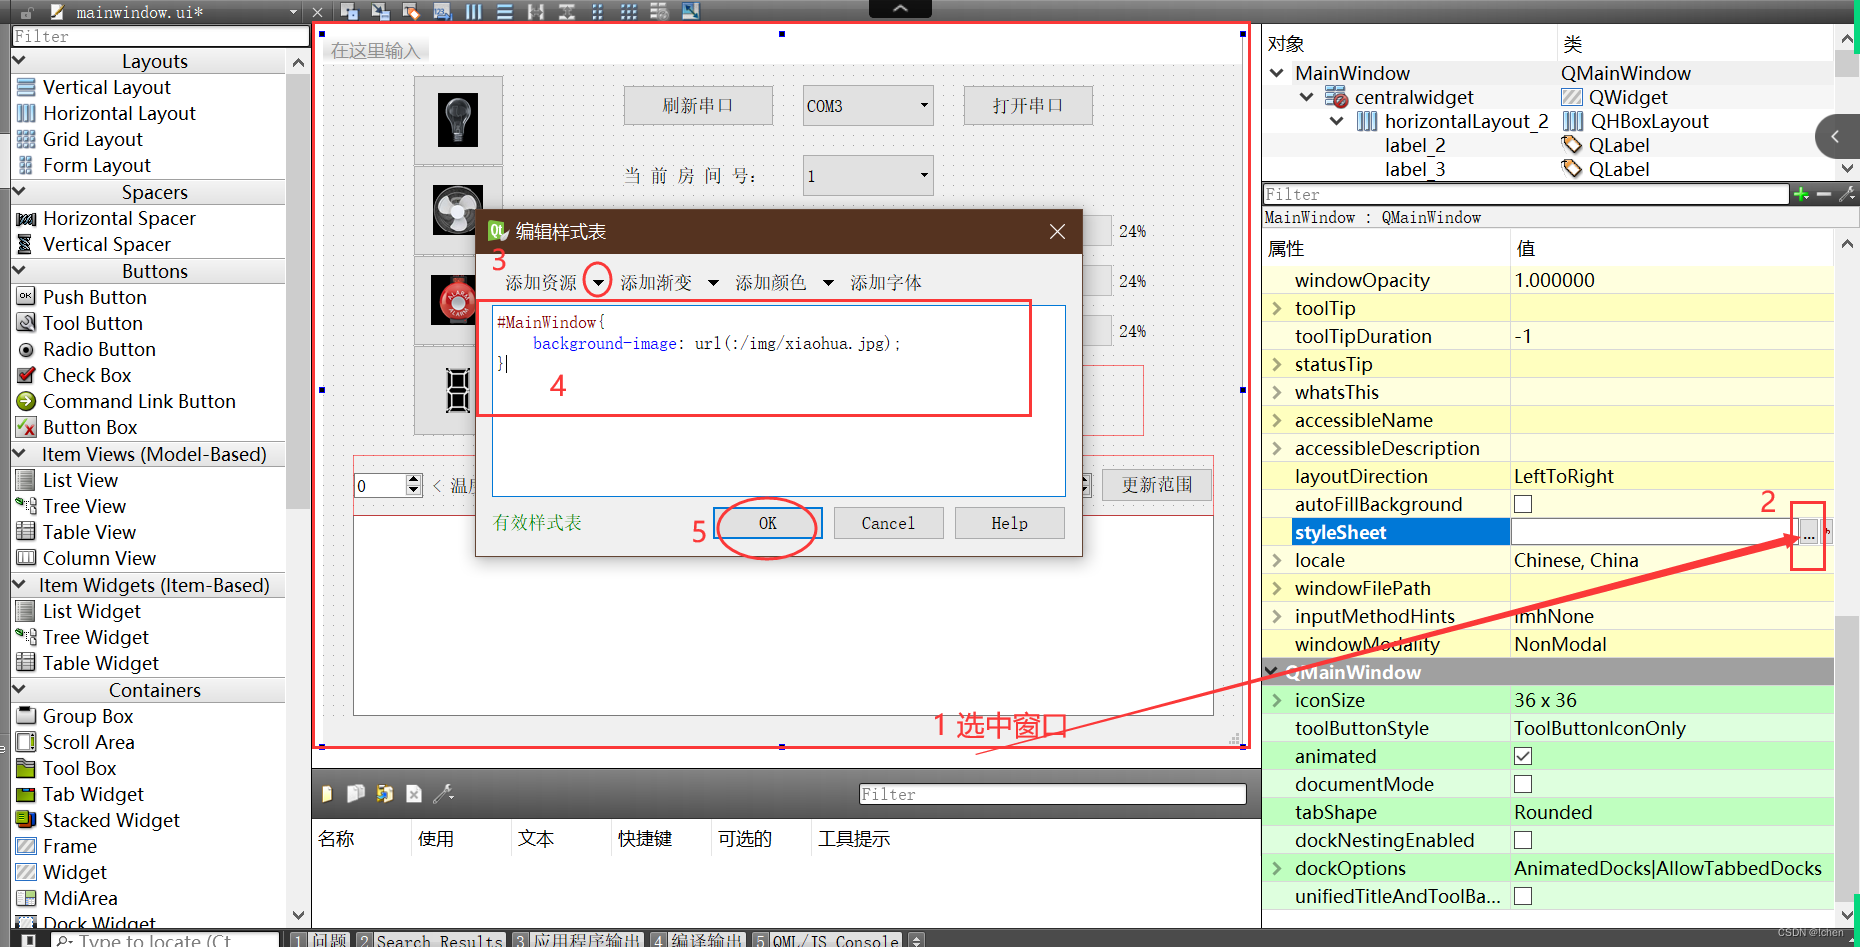
Task: Select the Edit Buddies mode icon
Action: [411, 11]
